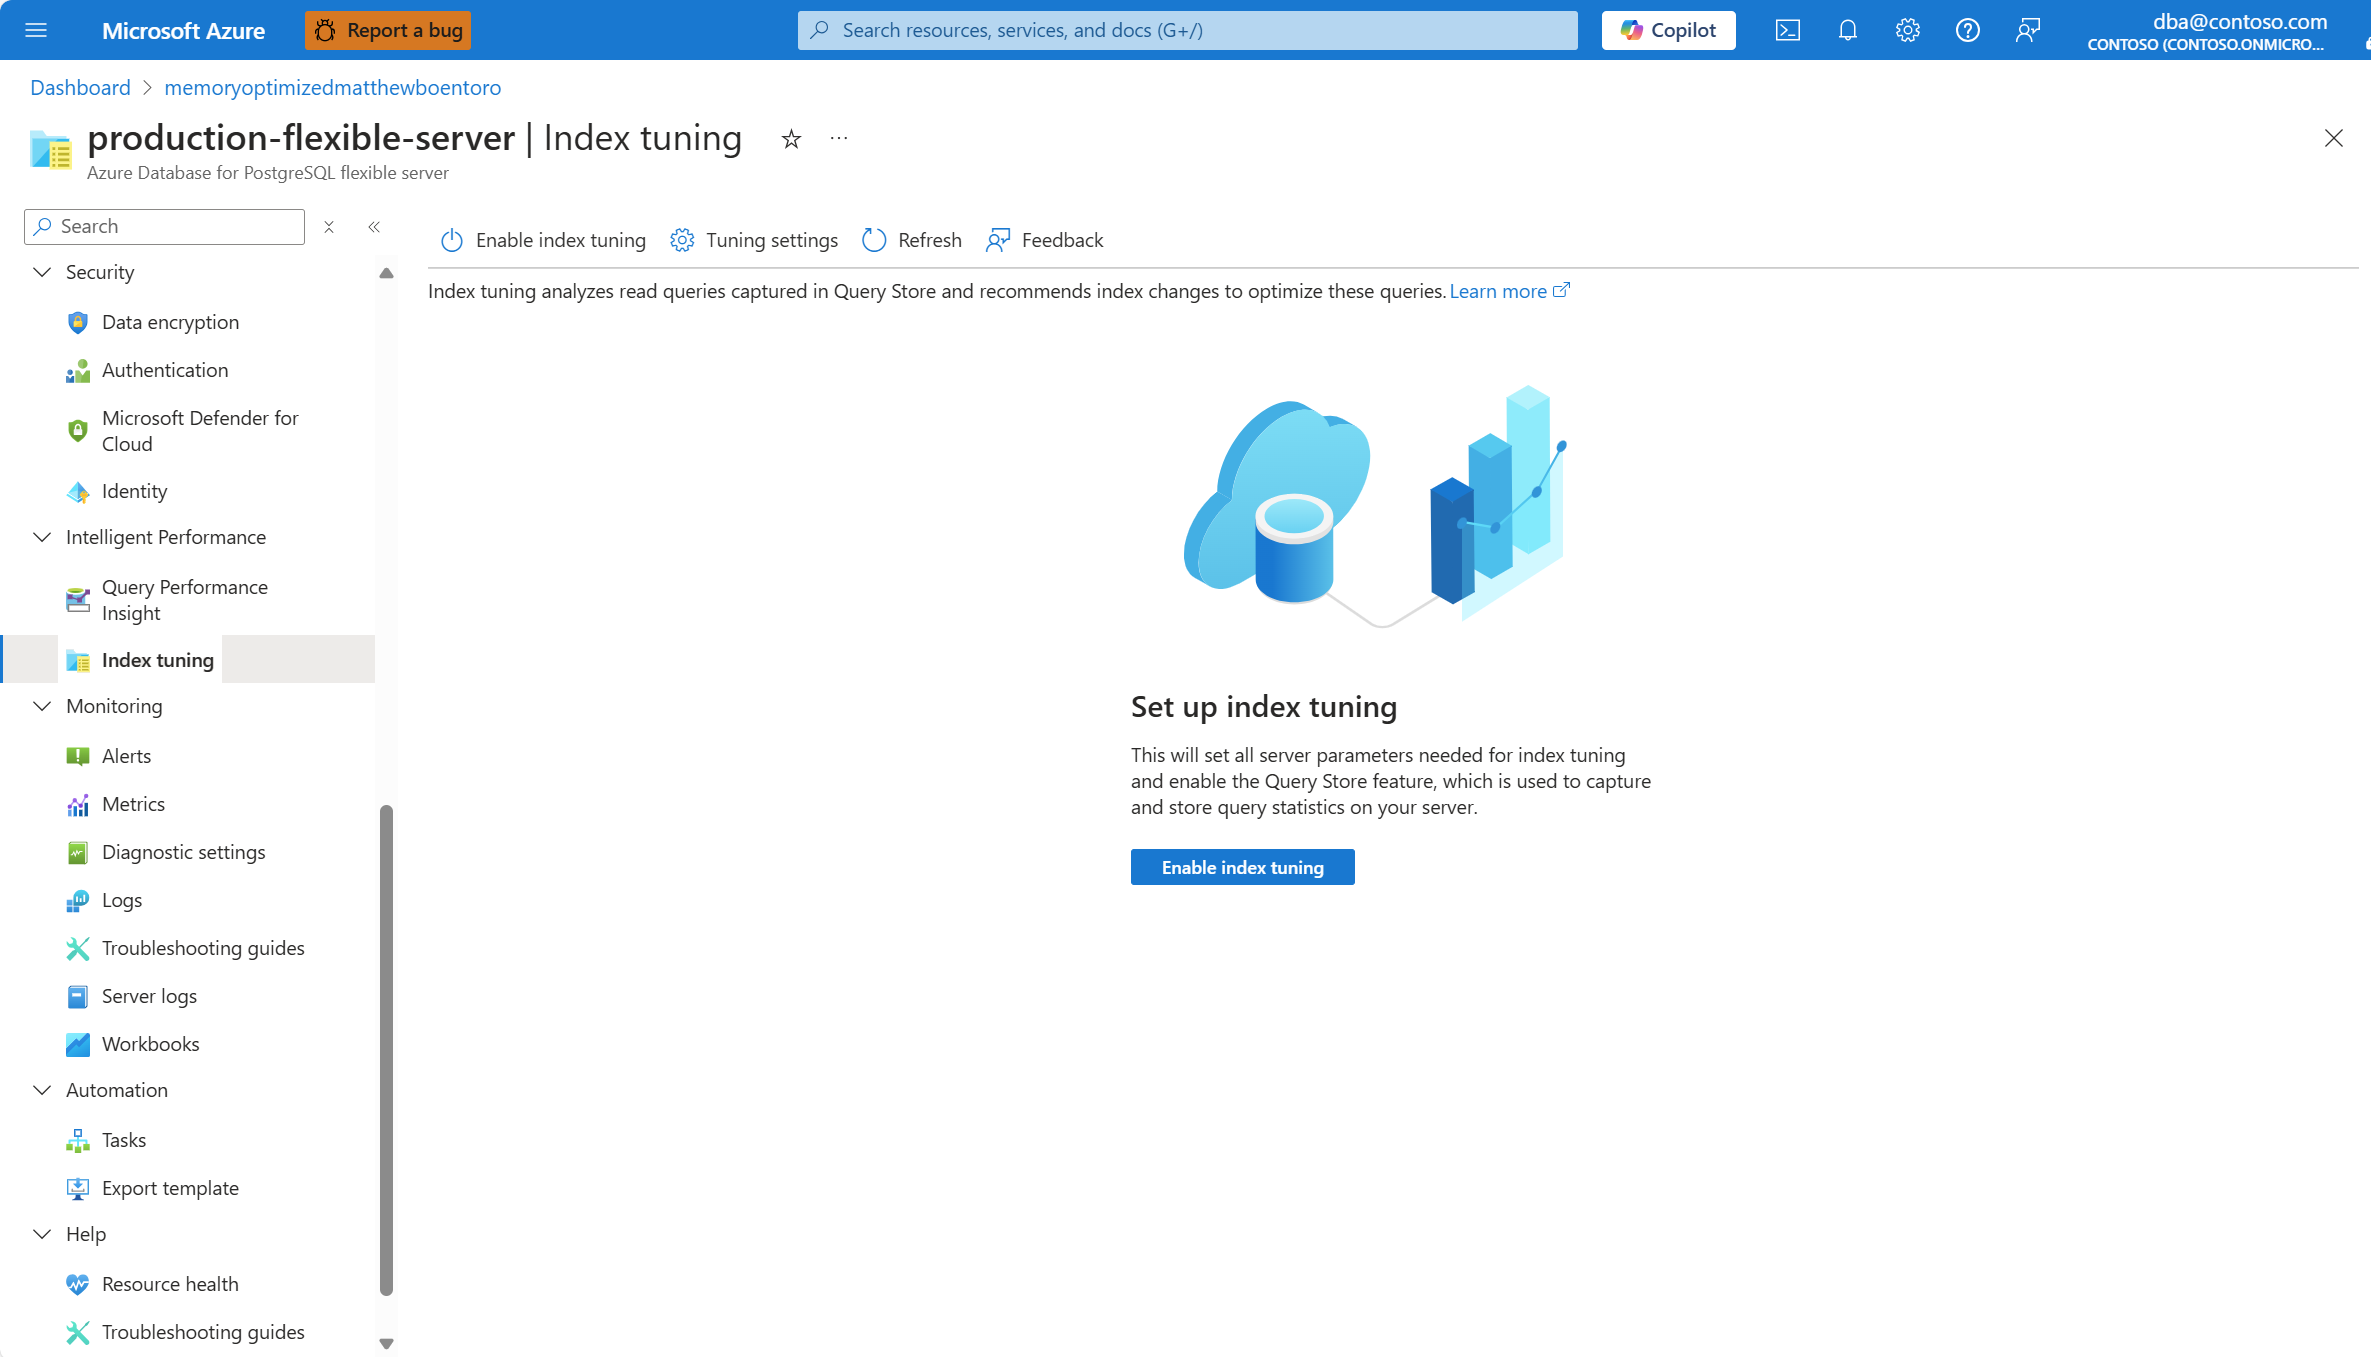Collapse the sidebar with the double chevron

374,227
